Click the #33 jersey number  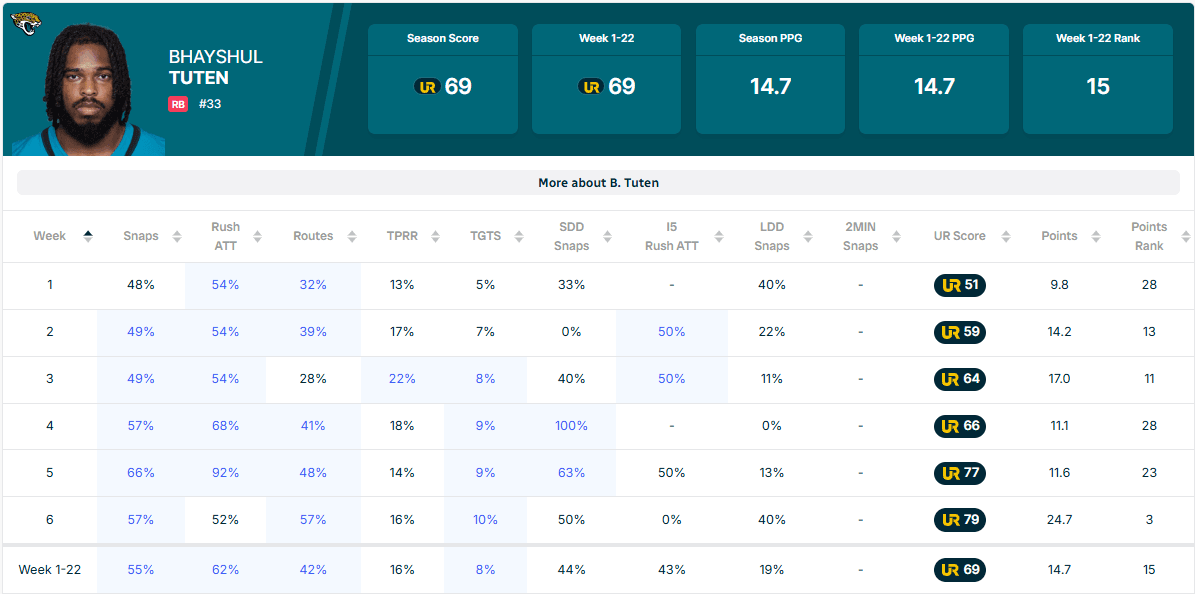click(x=210, y=104)
